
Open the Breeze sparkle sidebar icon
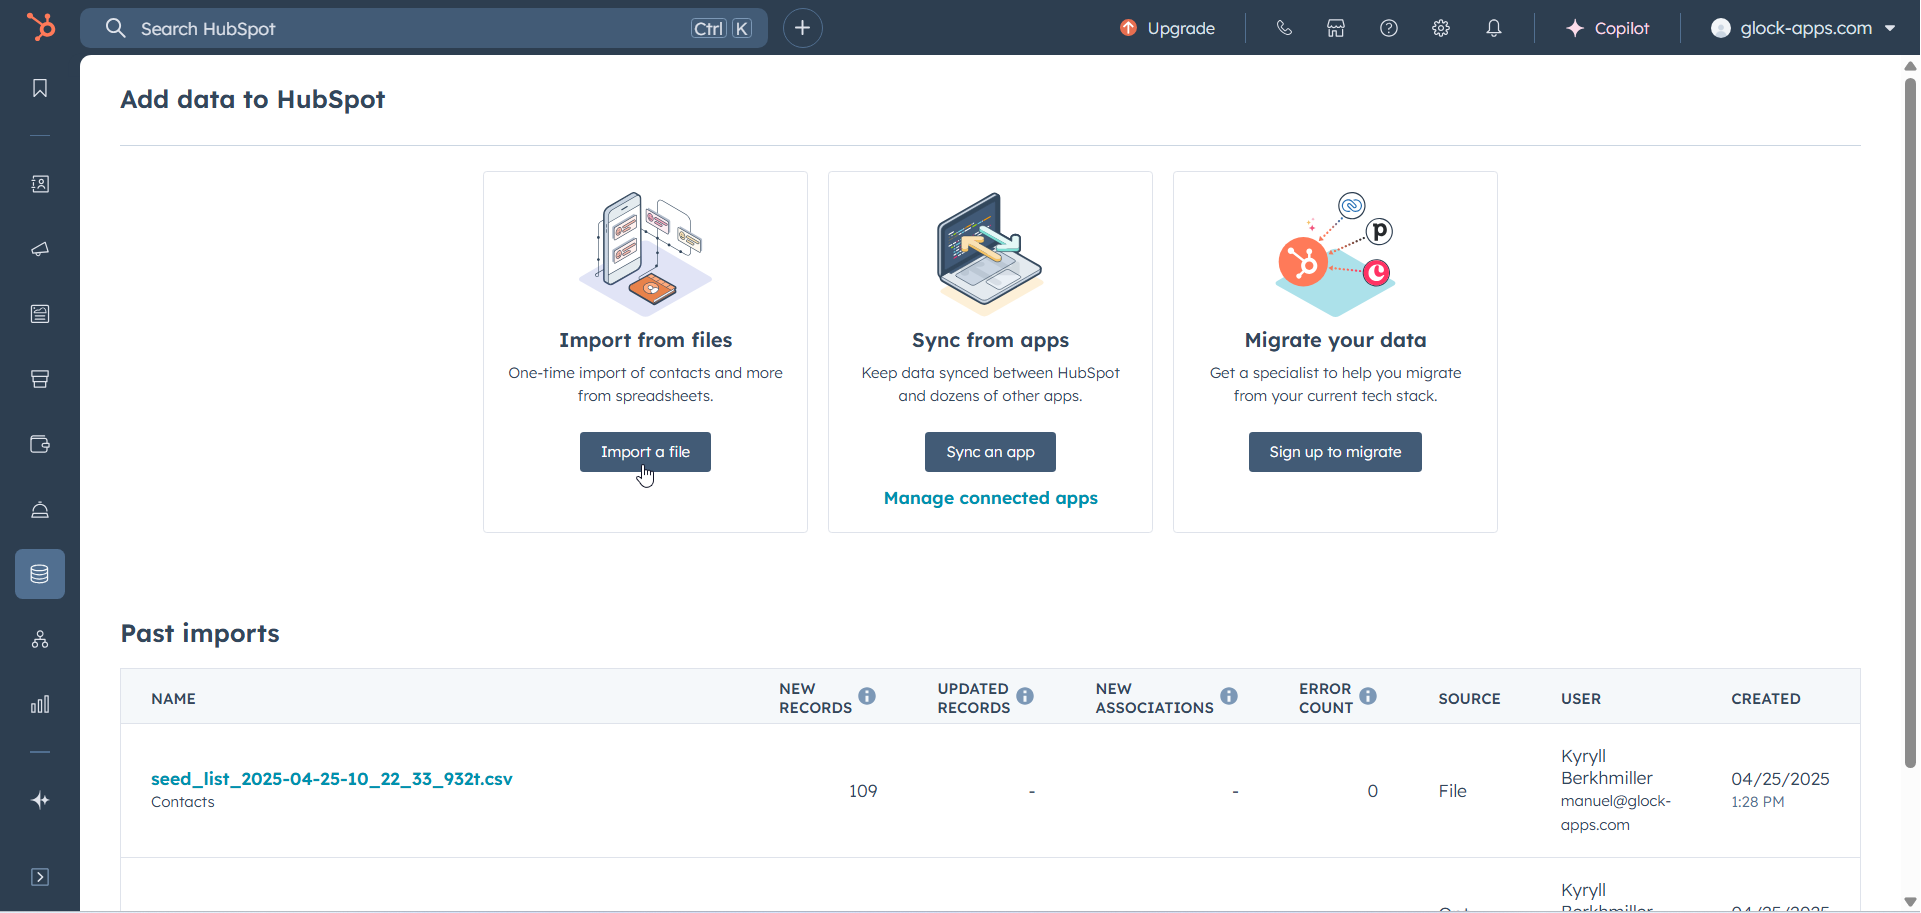(40, 800)
